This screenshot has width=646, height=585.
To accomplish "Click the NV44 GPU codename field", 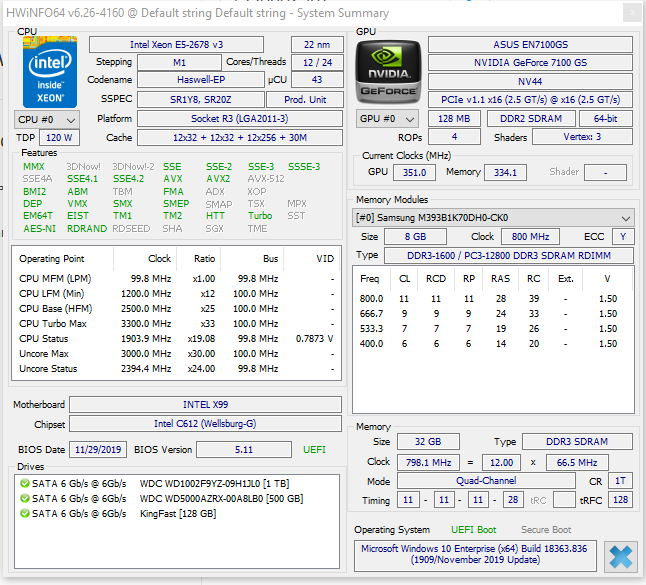I will pos(530,82).
